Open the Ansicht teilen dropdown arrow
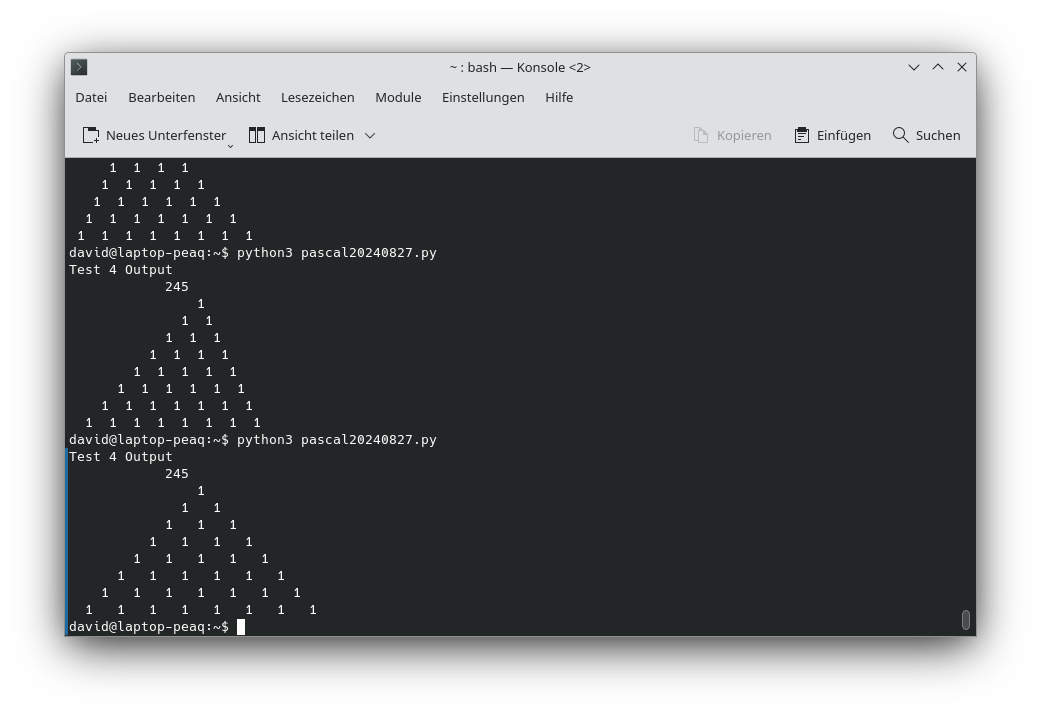 (369, 134)
